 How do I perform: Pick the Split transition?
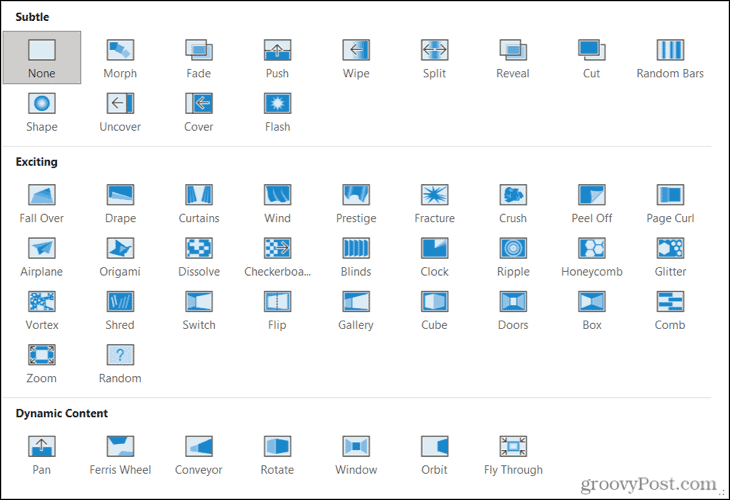(x=434, y=58)
